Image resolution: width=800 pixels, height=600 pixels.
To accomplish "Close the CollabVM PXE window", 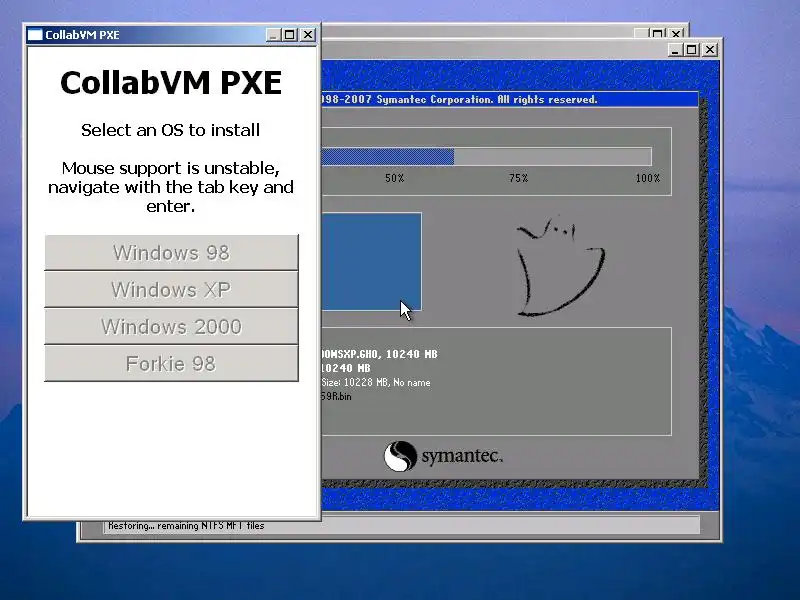I will click(x=308, y=35).
